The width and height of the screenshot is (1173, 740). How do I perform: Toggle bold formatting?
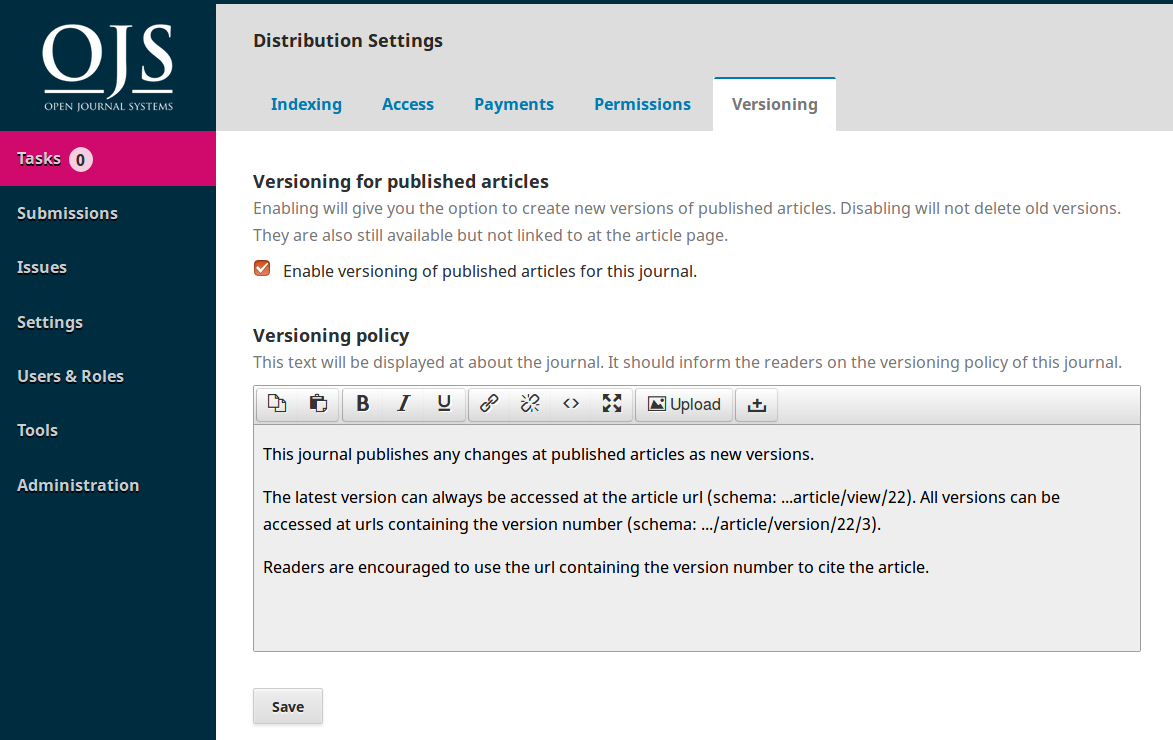(x=363, y=404)
